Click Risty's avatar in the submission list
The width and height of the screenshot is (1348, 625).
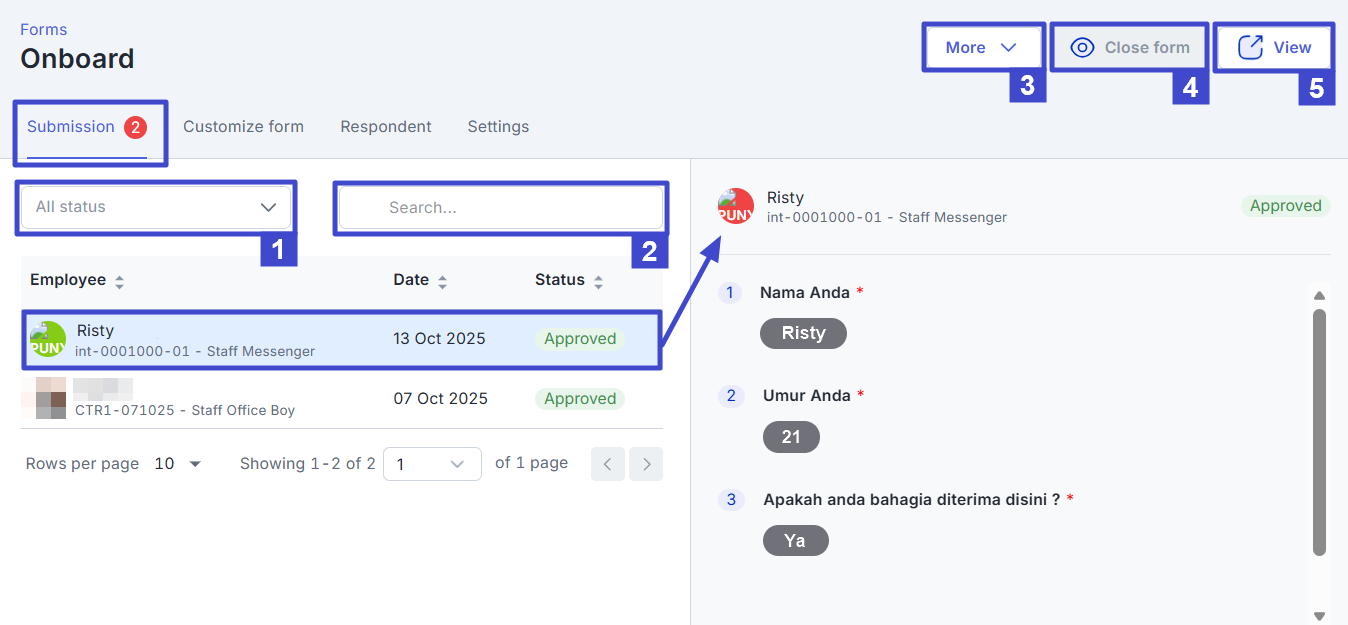[x=47, y=340]
